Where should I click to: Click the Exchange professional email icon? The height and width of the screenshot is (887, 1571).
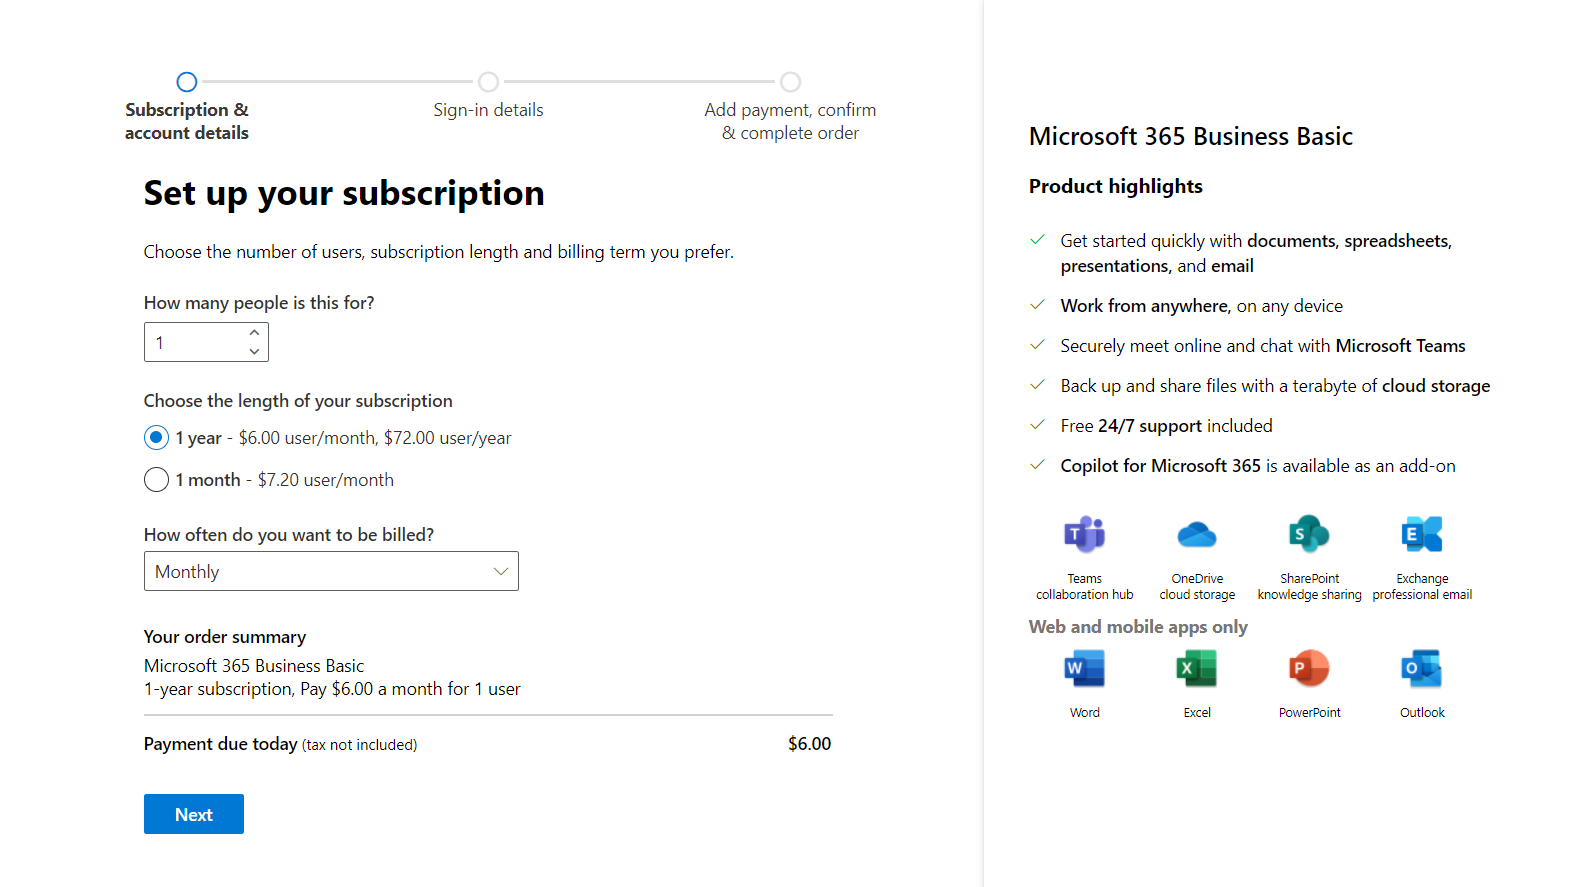pyautogui.click(x=1422, y=534)
